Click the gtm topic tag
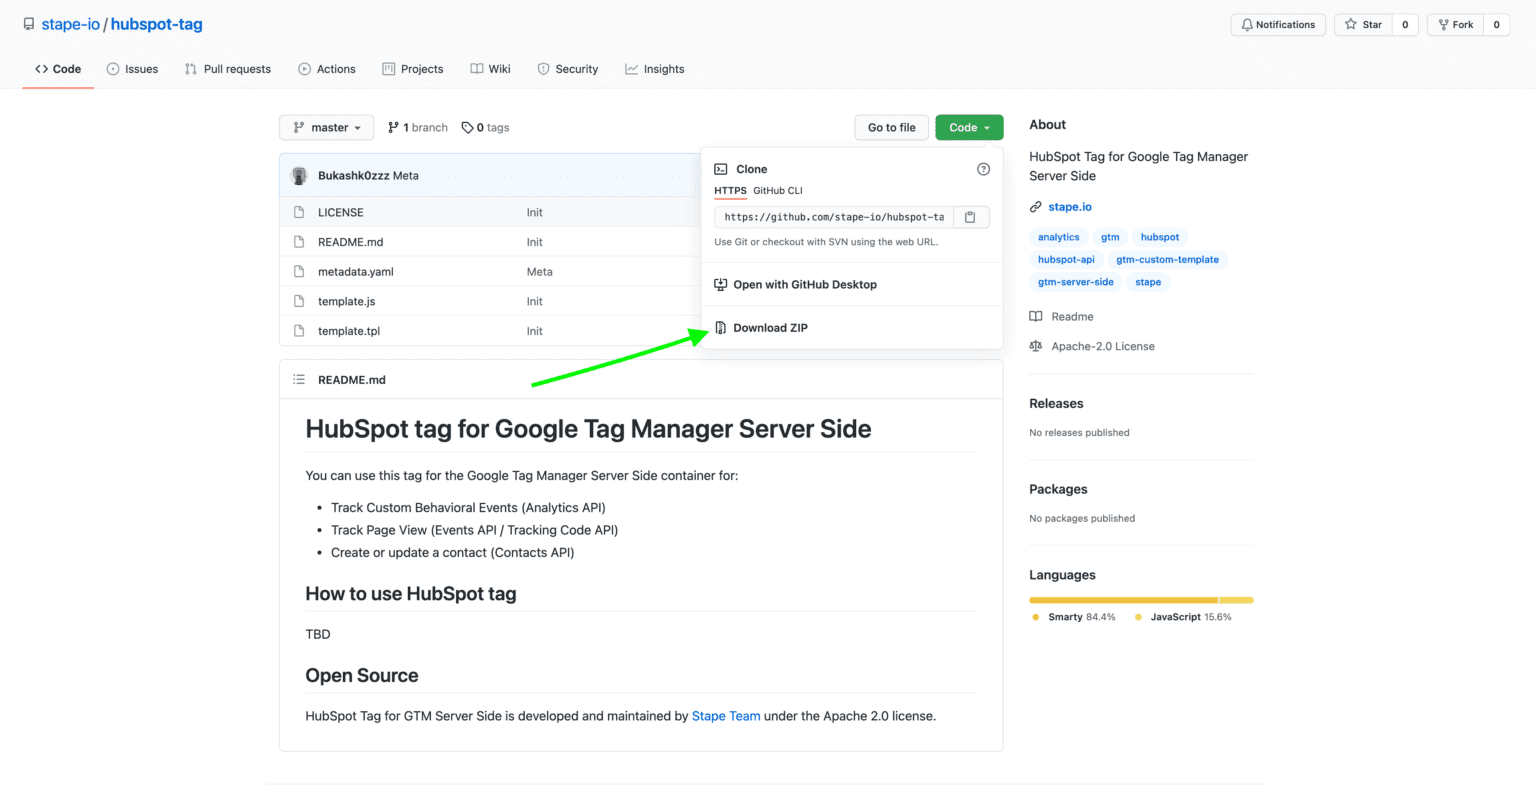Image resolution: width=1536 pixels, height=807 pixels. click(x=1110, y=237)
